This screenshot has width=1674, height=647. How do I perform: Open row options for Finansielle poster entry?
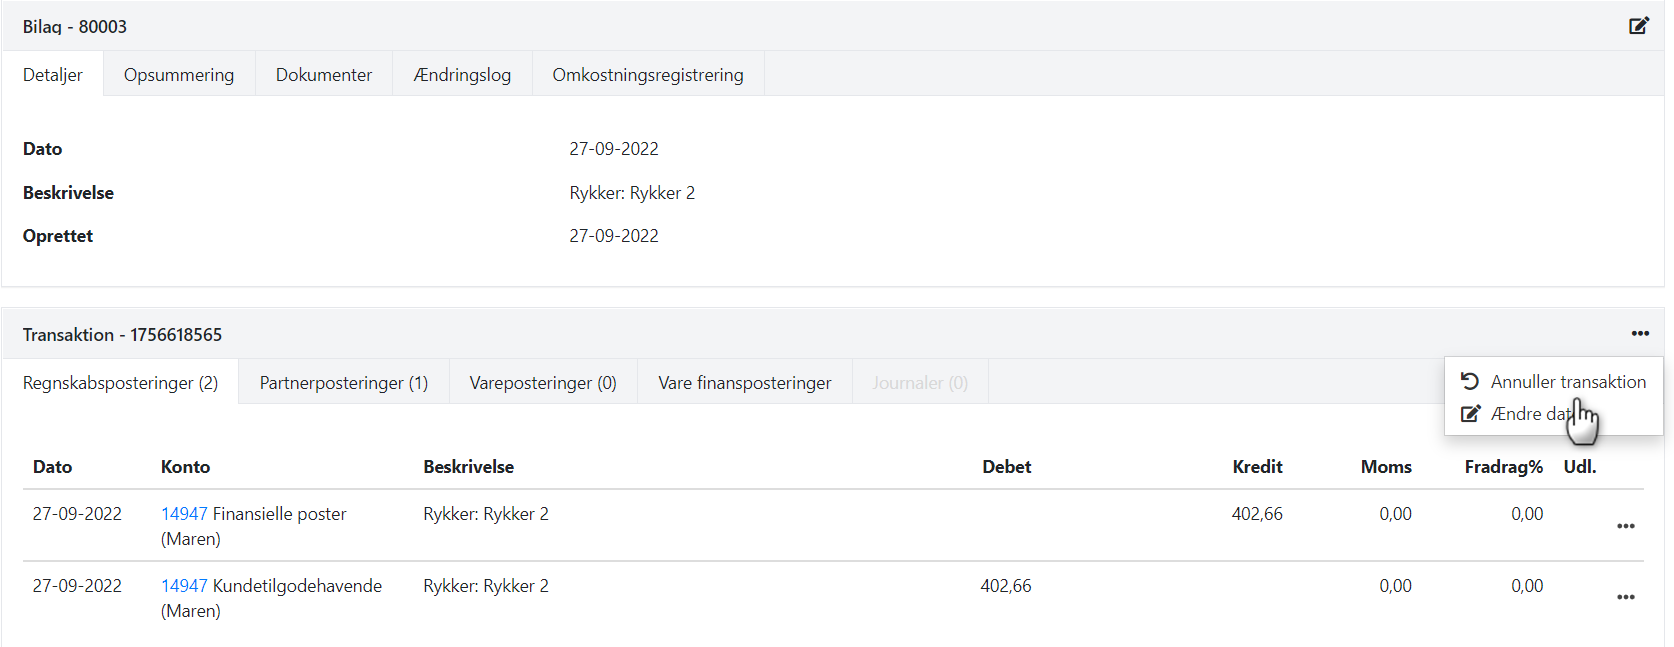point(1626,526)
